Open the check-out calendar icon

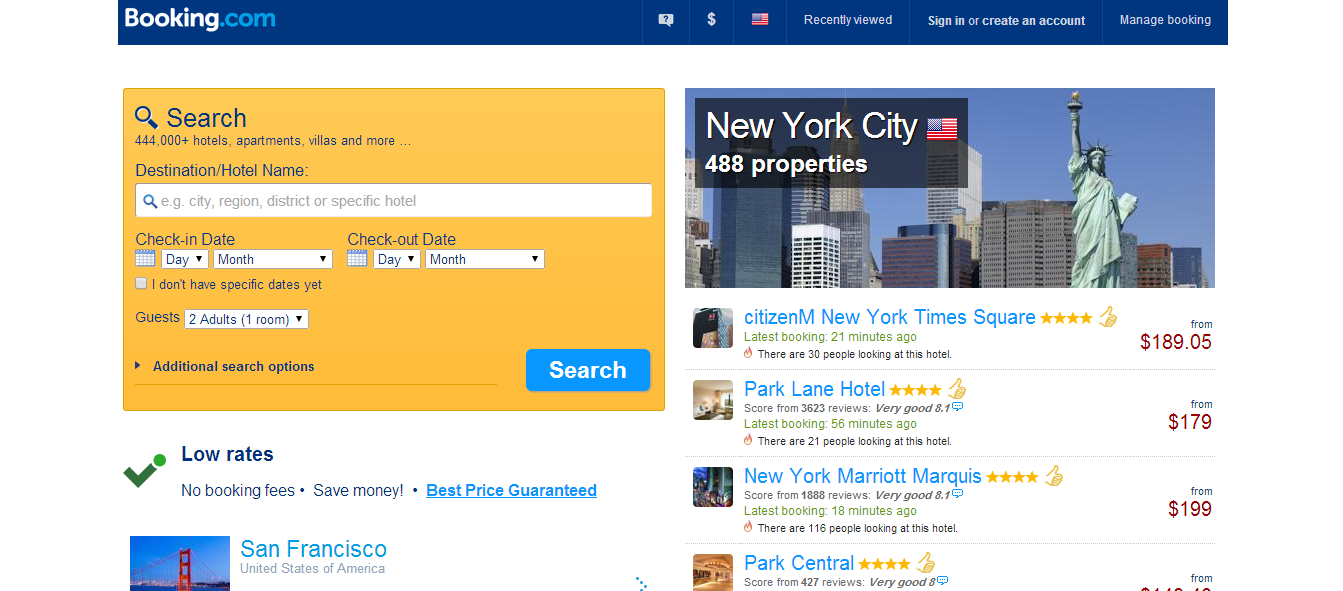(x=358, y=258)
